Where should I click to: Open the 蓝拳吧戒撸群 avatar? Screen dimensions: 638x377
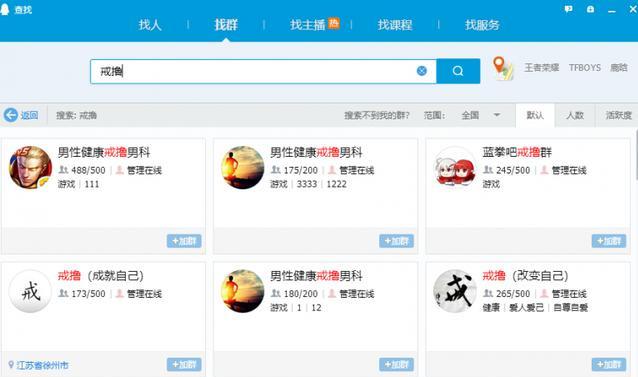pyautogui.click(x=455, y=168)
